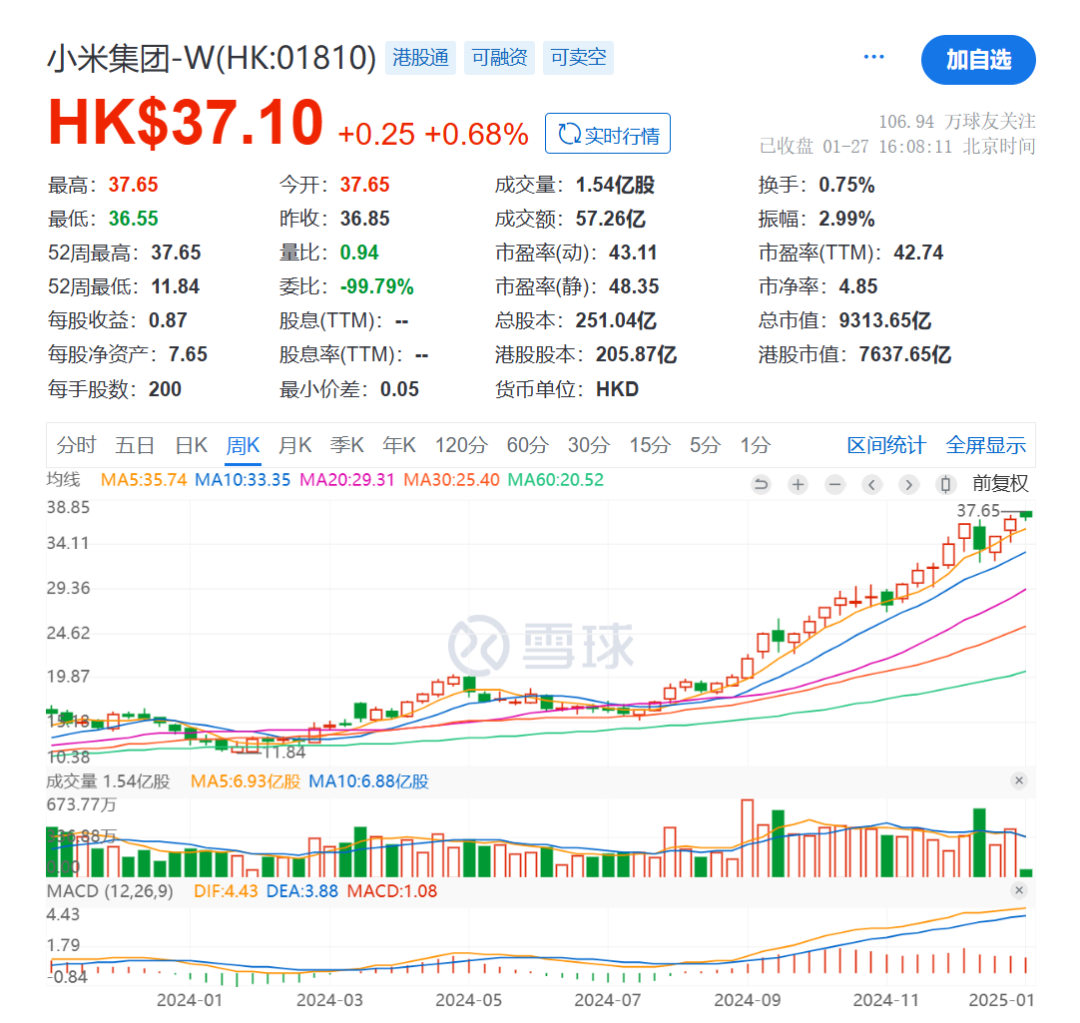Click the 成交额 57.26亿 value
Image resolution: width=1080 pixels, height=1023 pixels.
coord(610,218)
